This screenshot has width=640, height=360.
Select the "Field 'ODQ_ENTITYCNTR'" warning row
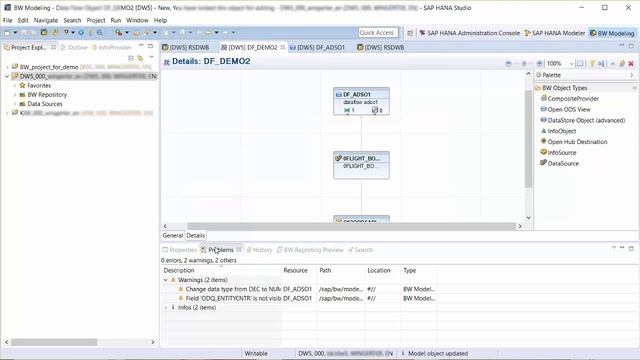point(299,298)
